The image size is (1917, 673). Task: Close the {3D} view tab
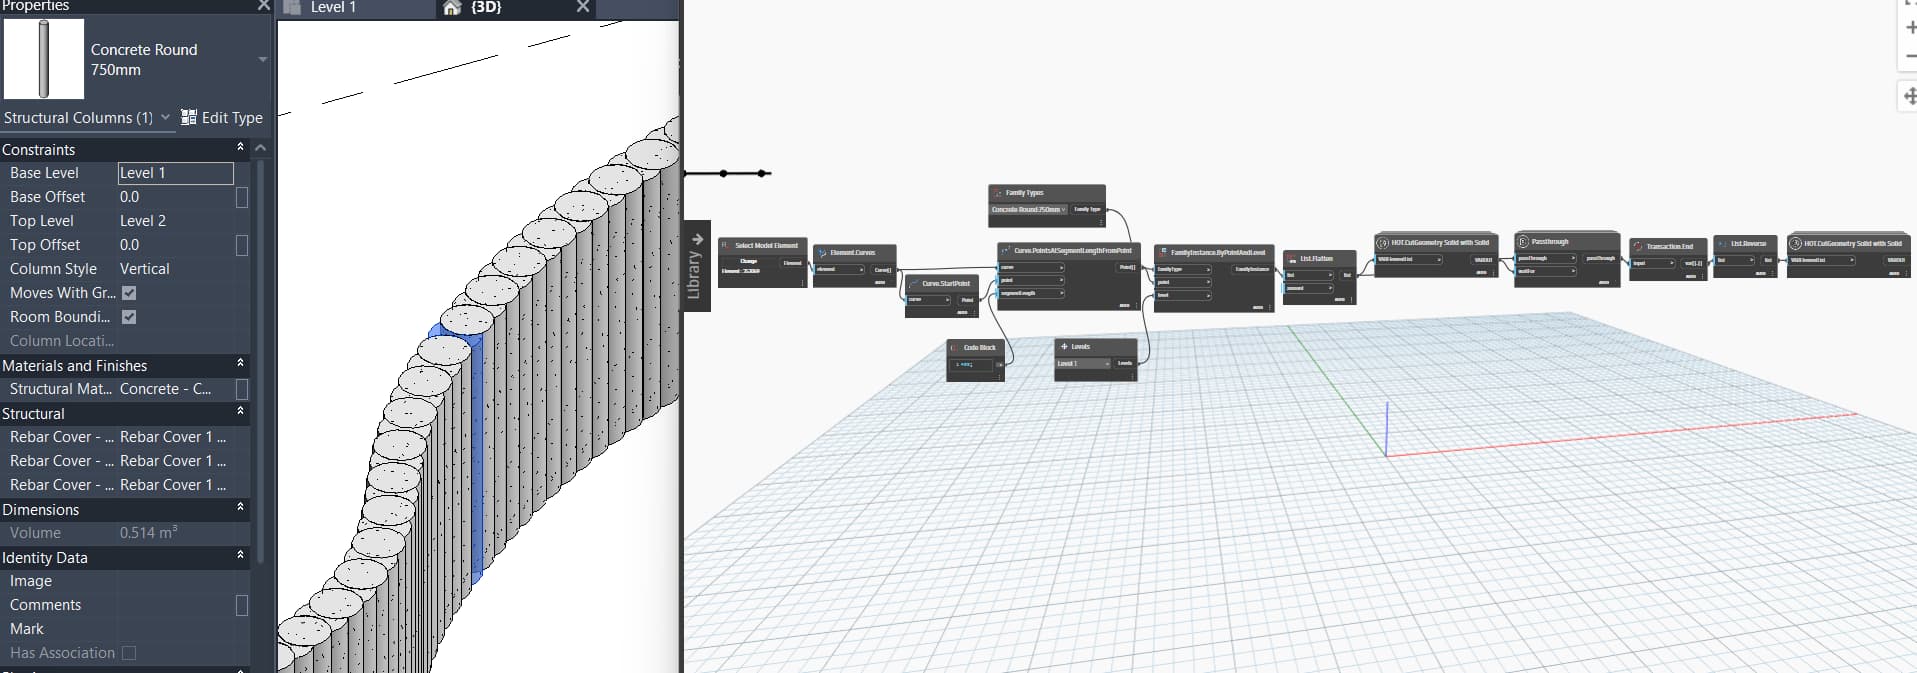583,7
